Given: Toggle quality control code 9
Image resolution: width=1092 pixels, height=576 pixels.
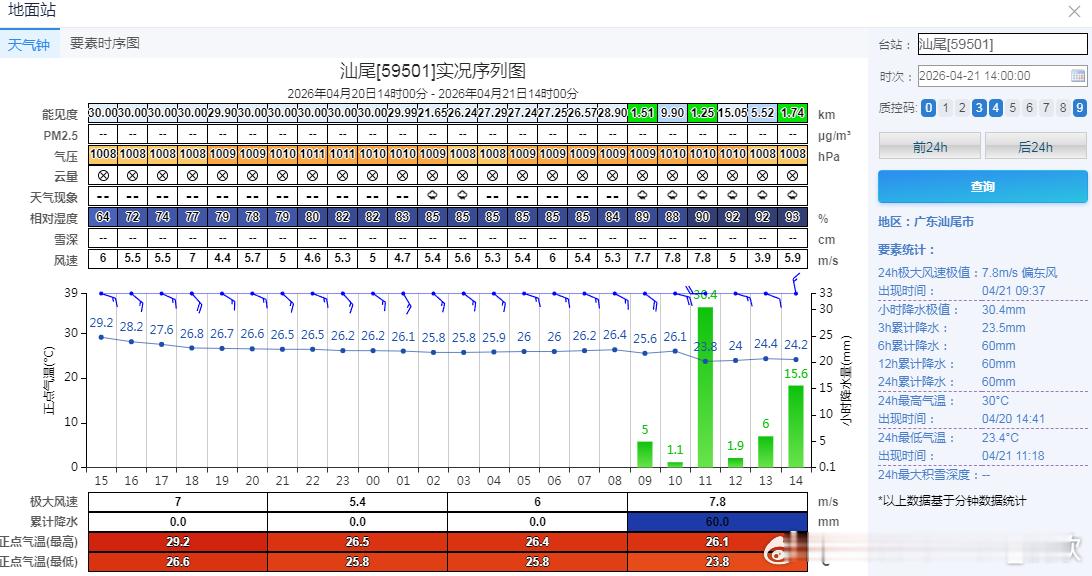Looking at the screenshot, I should (1079, 108).
